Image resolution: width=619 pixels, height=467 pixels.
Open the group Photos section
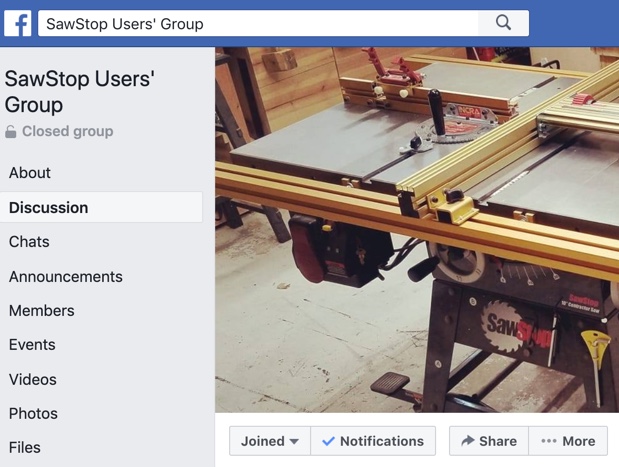pos(33,413)
